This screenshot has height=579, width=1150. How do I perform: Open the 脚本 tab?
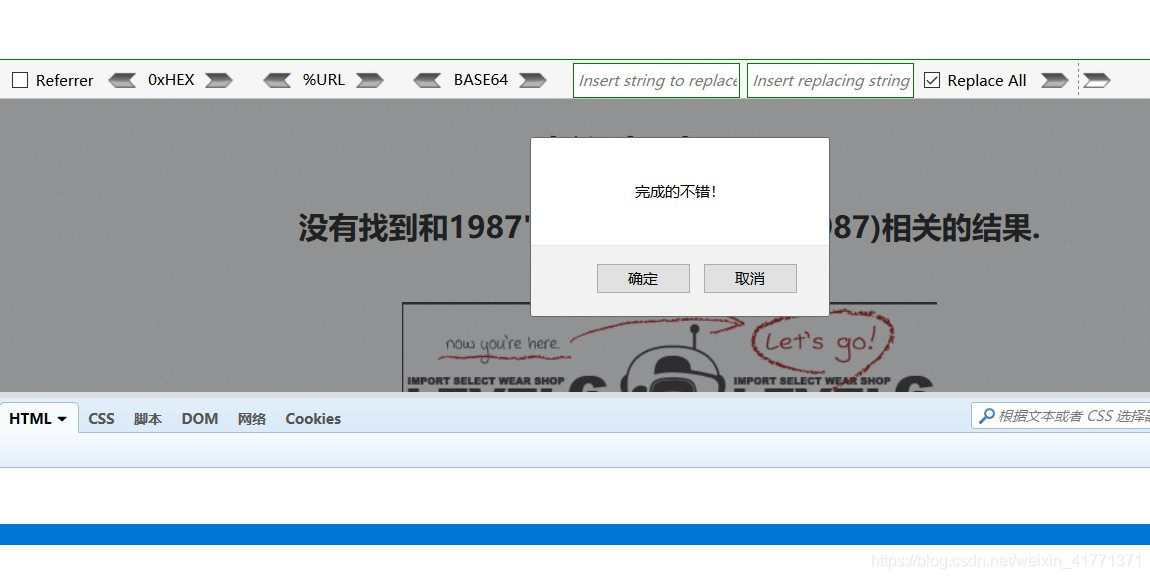coord(147,418)
